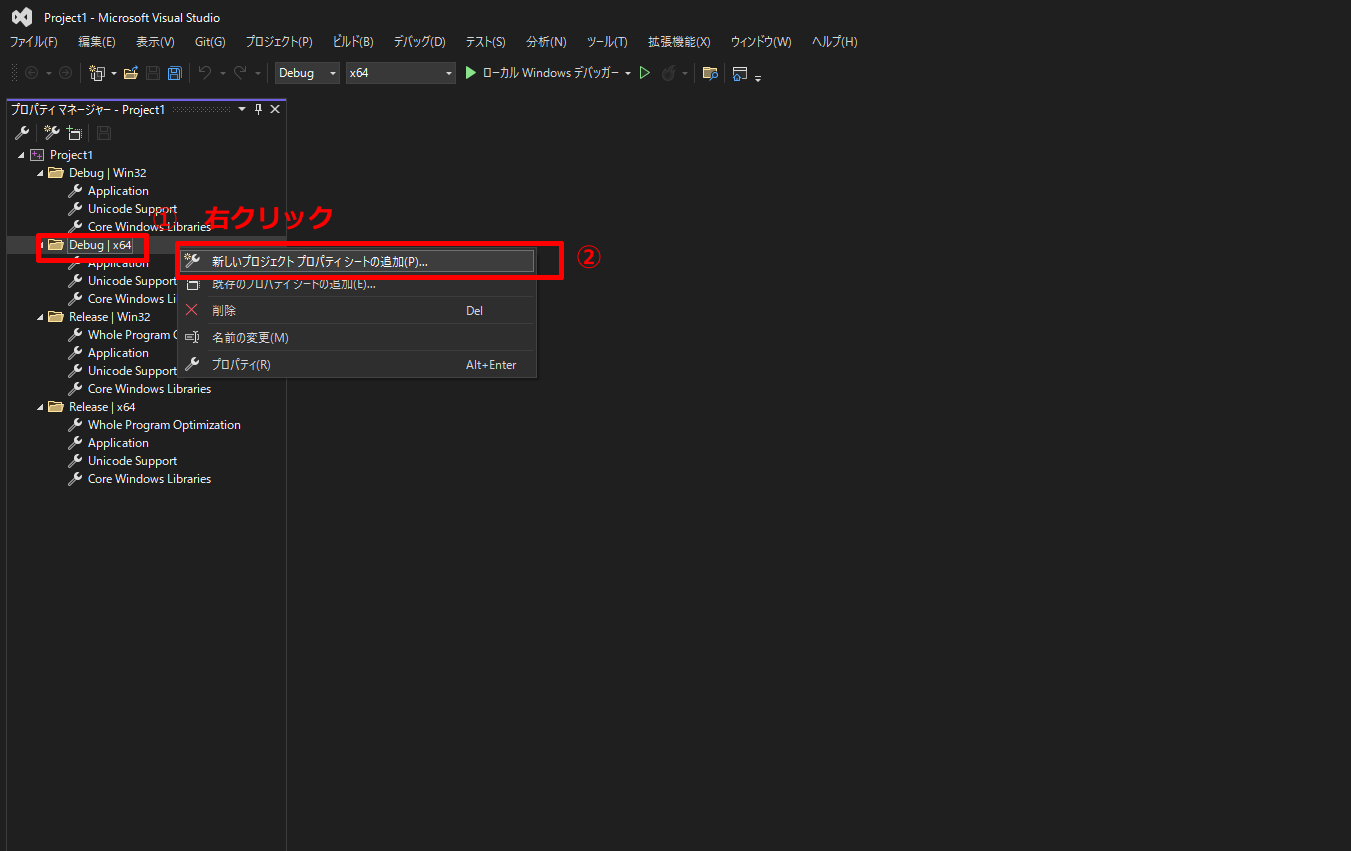
Task: Open the ツール(T) menu
Action: (x=607, y=42)
